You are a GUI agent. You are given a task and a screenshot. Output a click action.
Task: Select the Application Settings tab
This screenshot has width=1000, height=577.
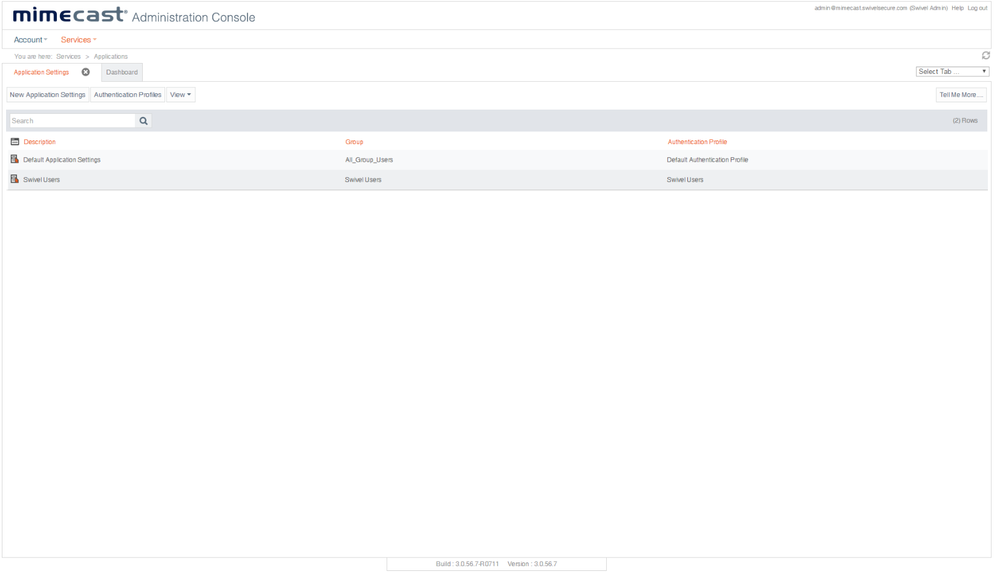[x=40, y=72]
